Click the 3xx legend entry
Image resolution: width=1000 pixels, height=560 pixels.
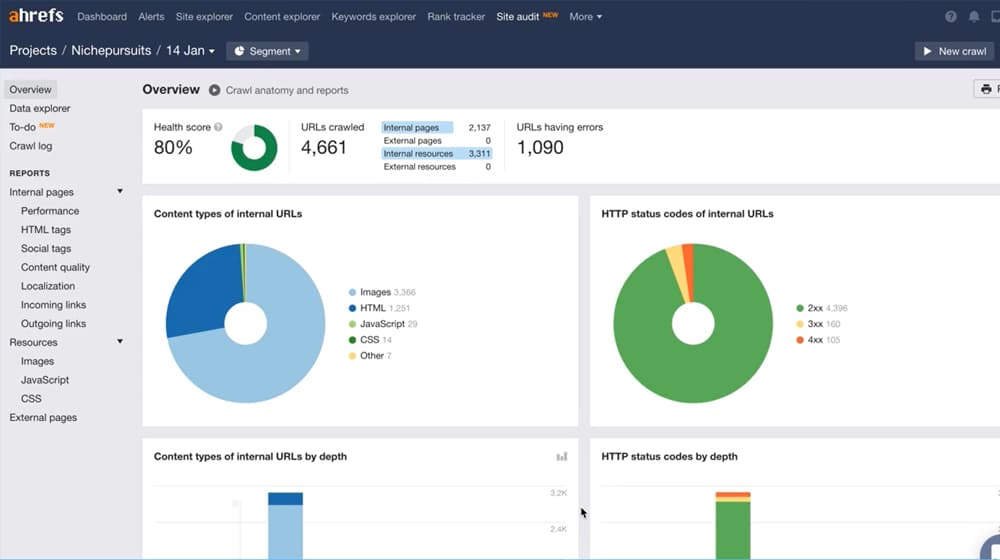point(818,324)
